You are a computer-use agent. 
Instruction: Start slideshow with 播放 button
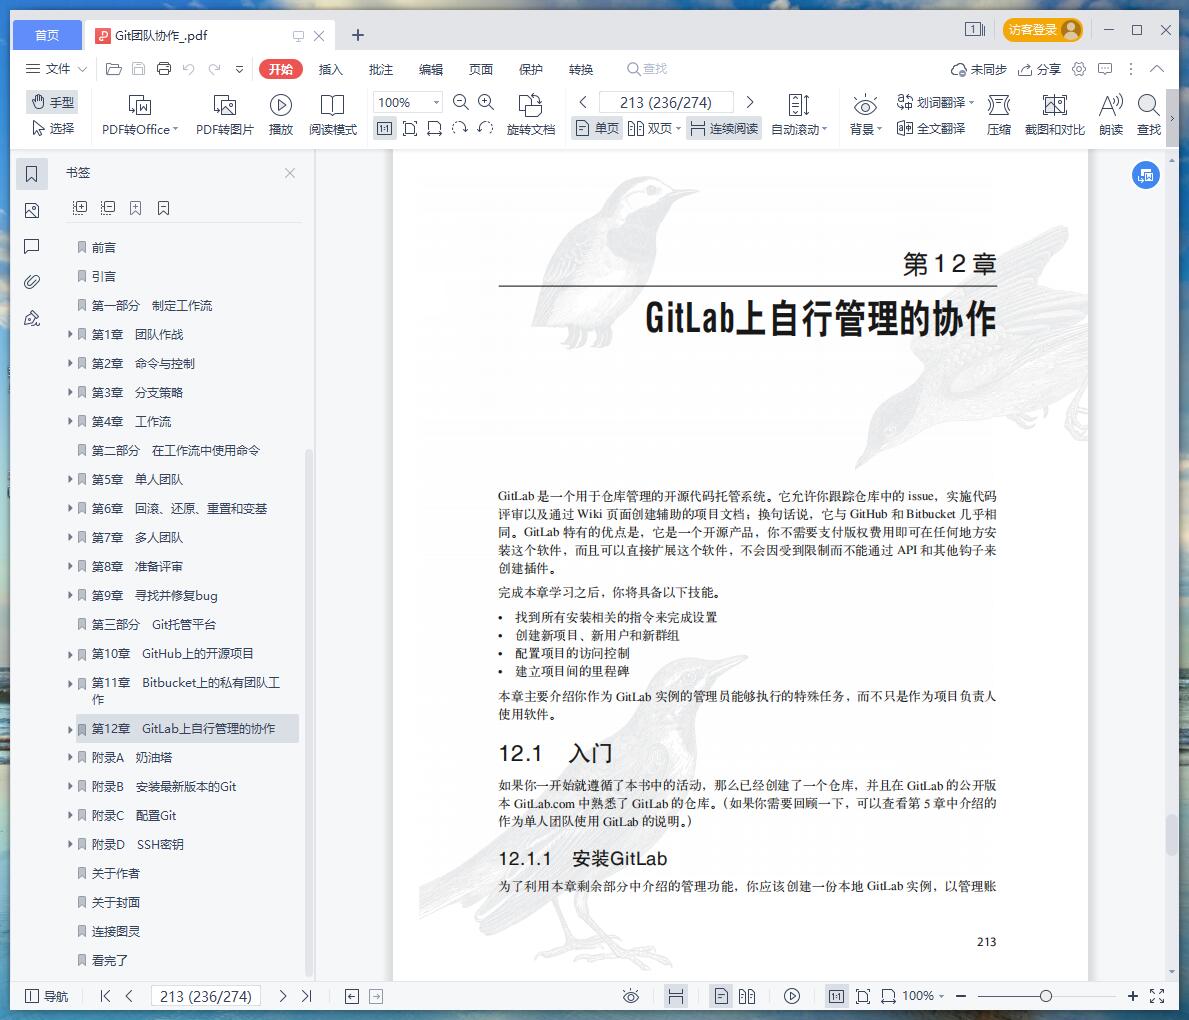(281, 115)
